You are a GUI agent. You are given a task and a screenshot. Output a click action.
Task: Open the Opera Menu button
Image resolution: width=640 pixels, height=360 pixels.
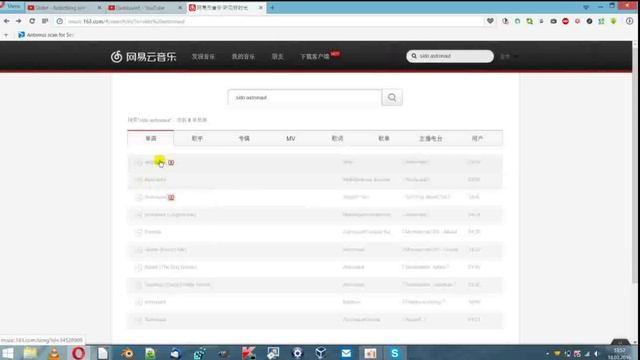tap(12, 6)
